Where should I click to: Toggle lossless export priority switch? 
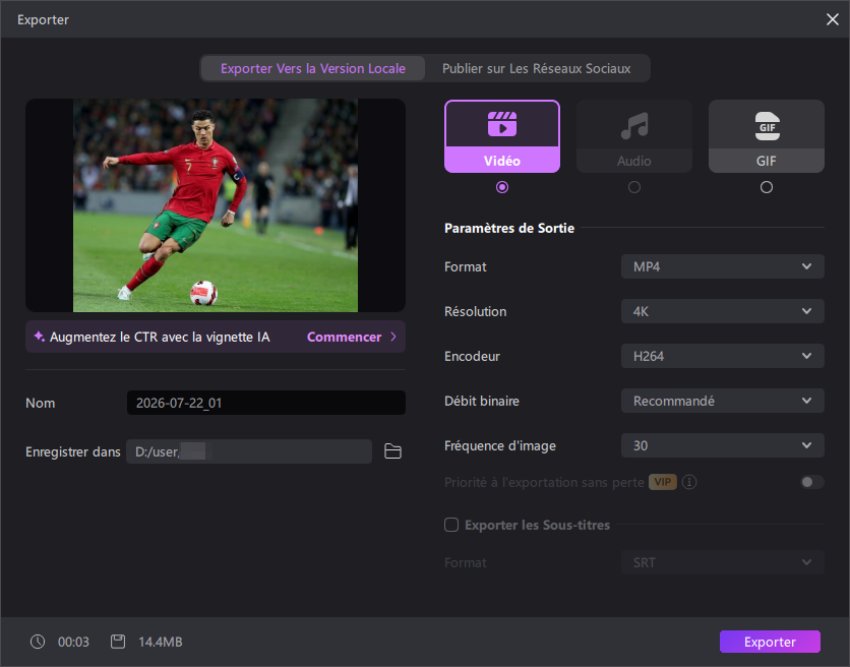coord(812,482)
